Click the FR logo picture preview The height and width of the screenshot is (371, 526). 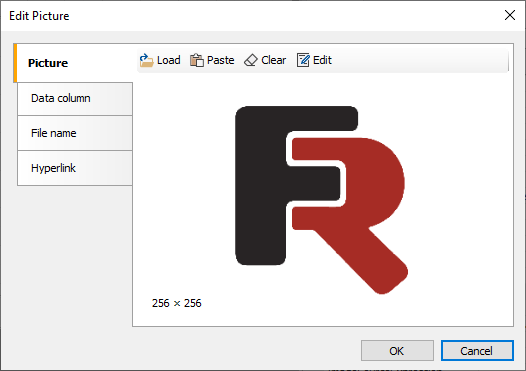pos(321,200)
